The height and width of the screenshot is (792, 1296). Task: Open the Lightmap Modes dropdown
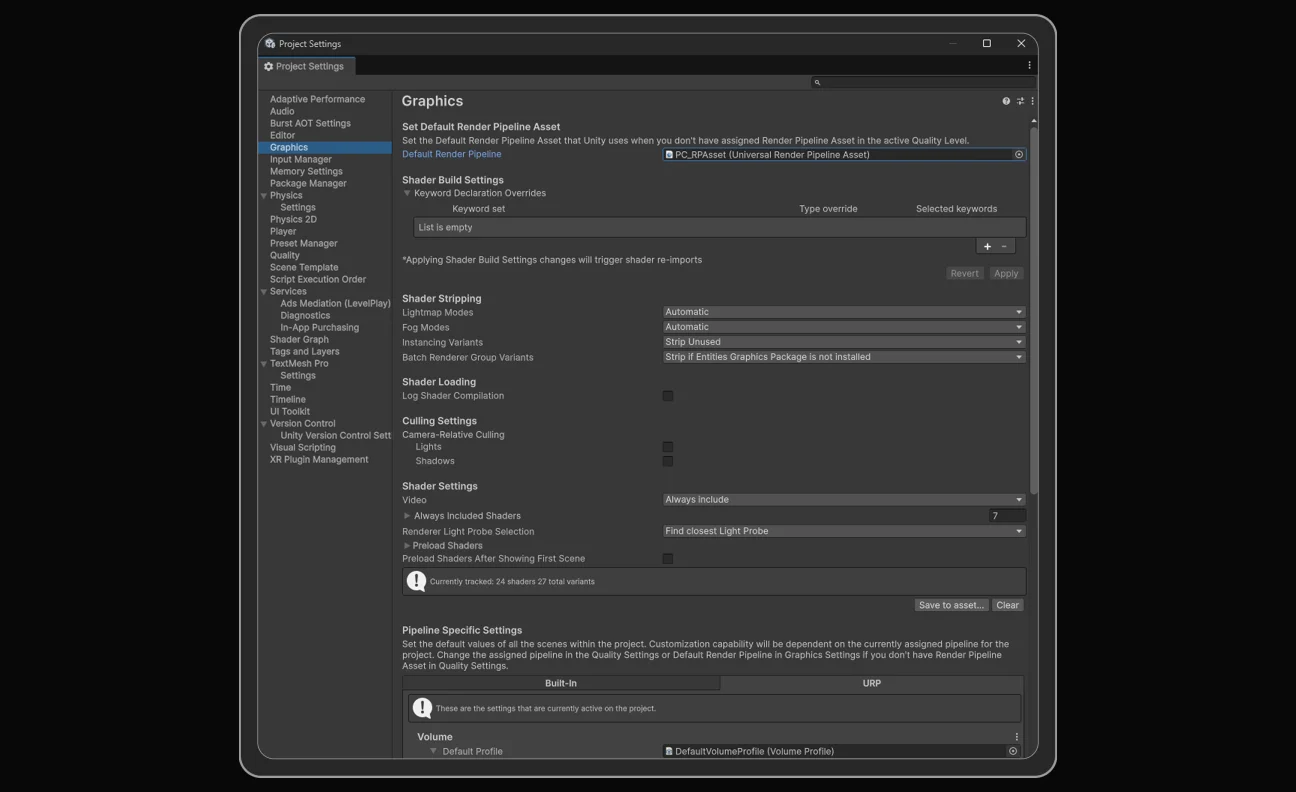coord(844,312)
